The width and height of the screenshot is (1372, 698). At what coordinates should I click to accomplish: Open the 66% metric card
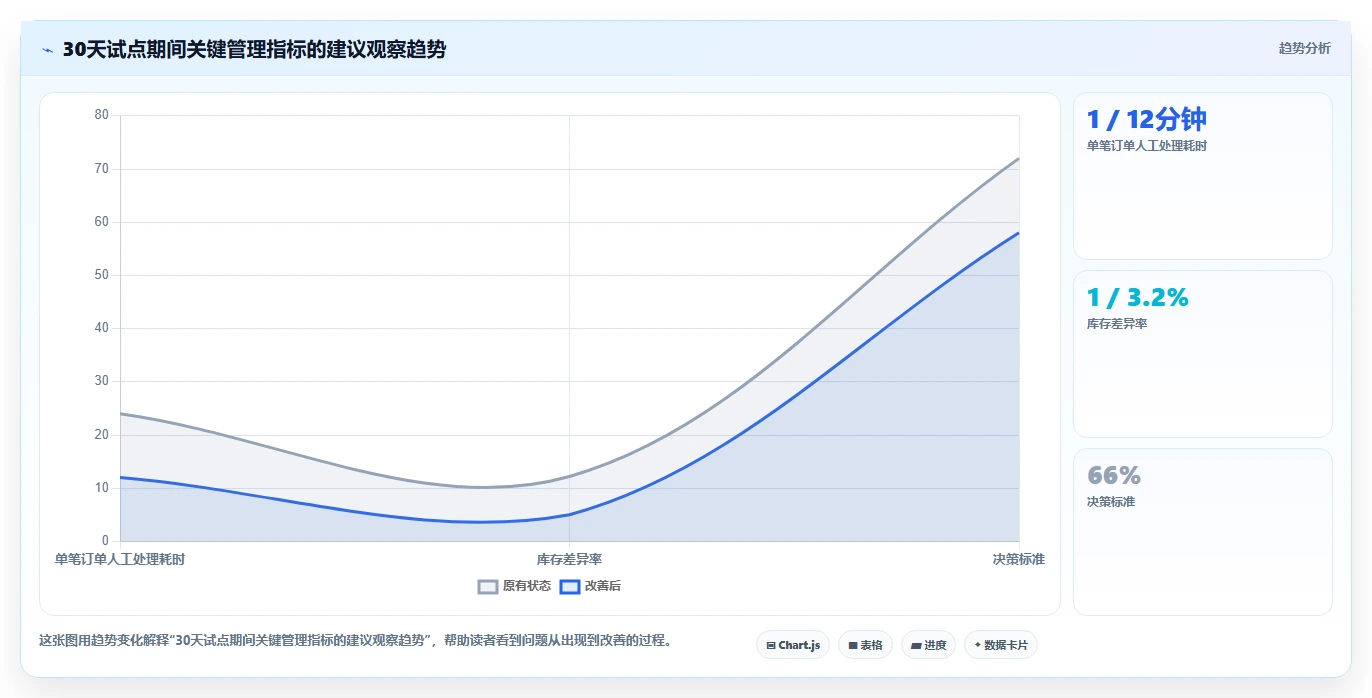coord(1203,532)
